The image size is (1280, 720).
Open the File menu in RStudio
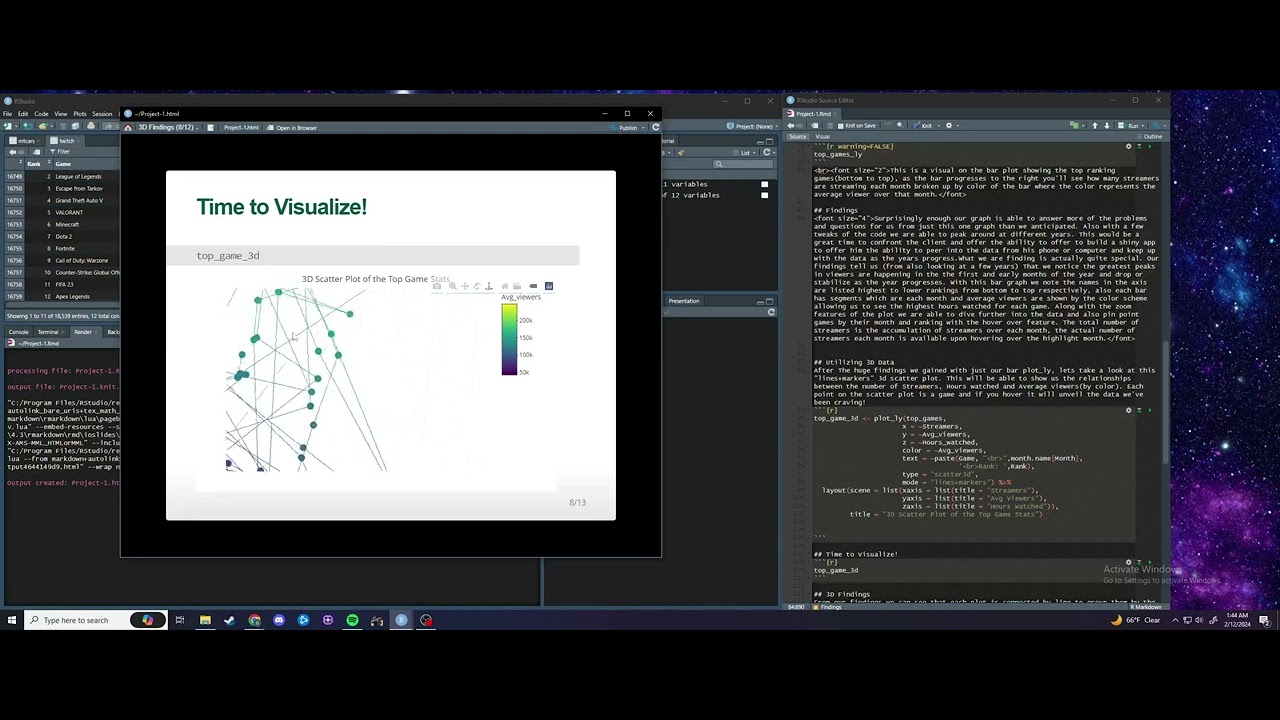pyautogui.click(x=8, y=114)
